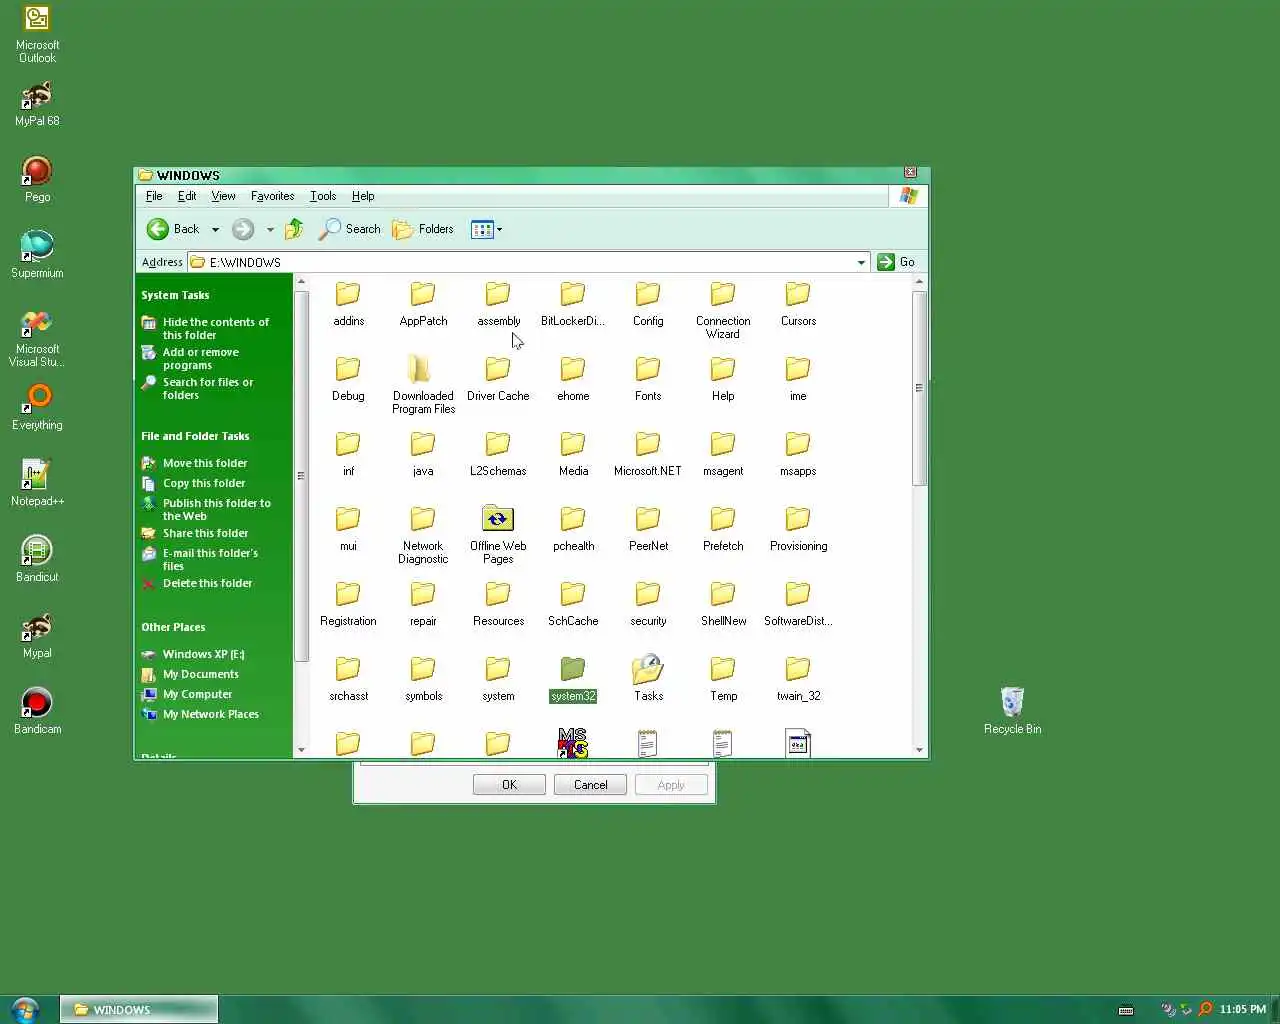This screenshot has width=1280, height=1024.
Task: Toggle the Folders pane button
Action: [423, 229]
